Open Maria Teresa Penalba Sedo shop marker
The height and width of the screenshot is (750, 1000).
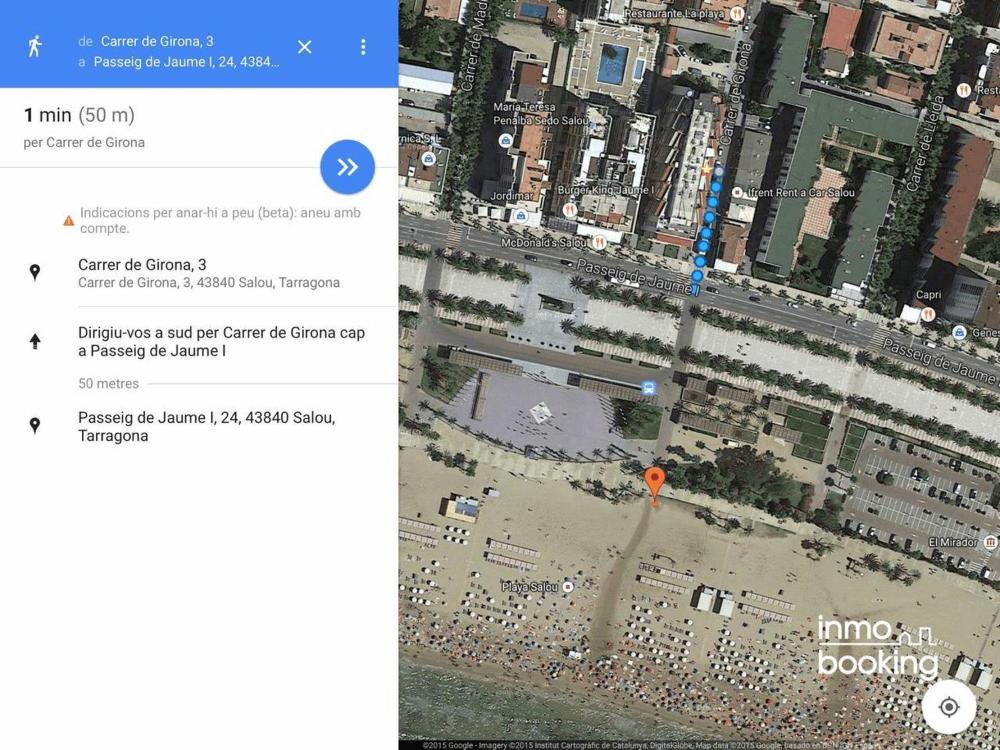click(x=505, y=140)
